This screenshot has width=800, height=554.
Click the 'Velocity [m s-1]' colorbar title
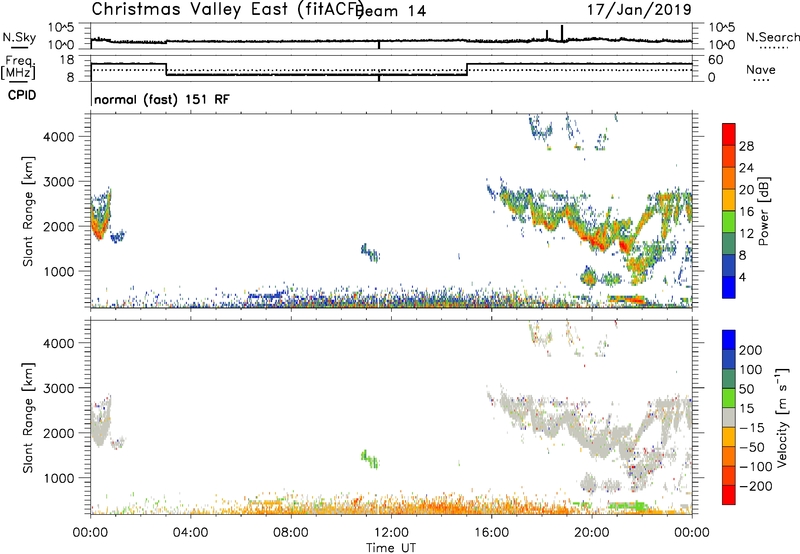(782, 417)
